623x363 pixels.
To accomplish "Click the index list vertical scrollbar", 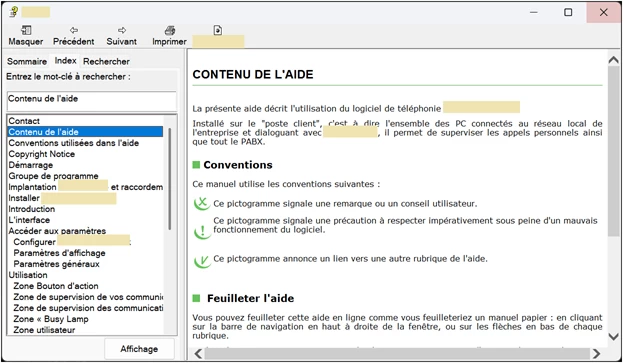I will [170, 179].
